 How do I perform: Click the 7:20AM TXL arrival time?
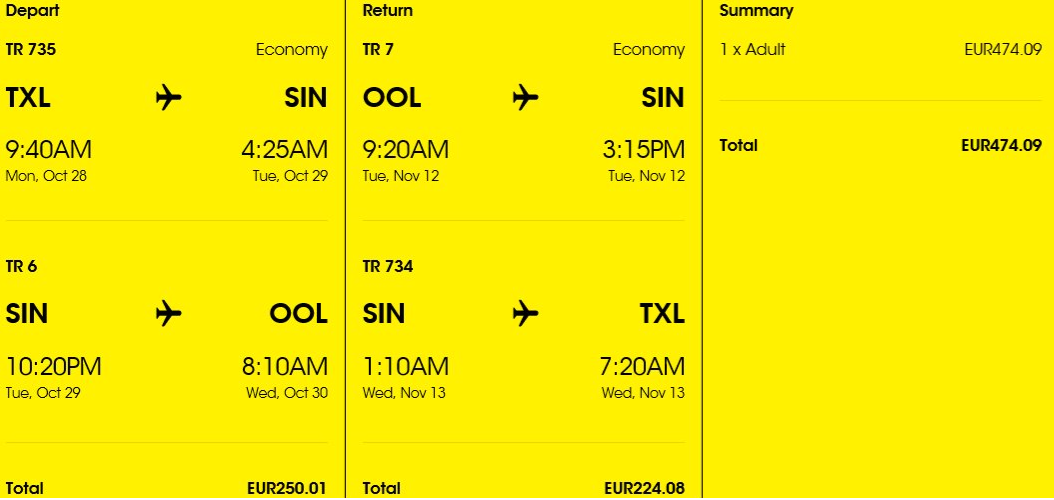point(642,367)
